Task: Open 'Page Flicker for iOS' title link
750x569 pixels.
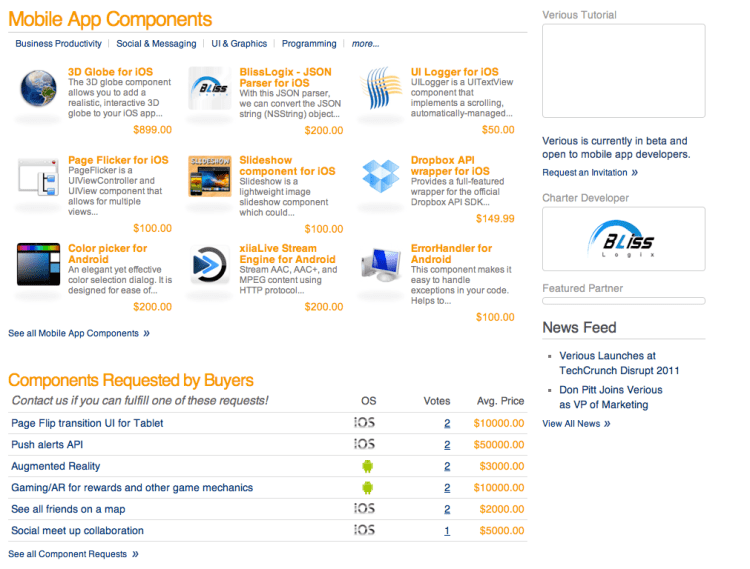Action: click(x=118, y=160)
